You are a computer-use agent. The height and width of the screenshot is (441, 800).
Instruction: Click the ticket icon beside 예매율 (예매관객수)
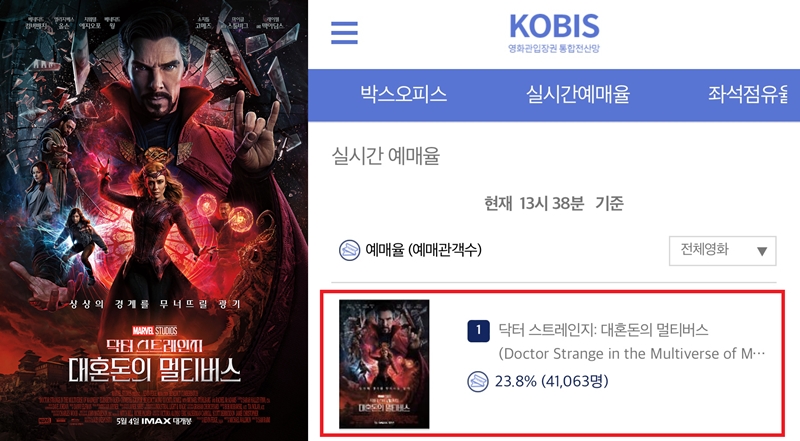tap(349, 250)
